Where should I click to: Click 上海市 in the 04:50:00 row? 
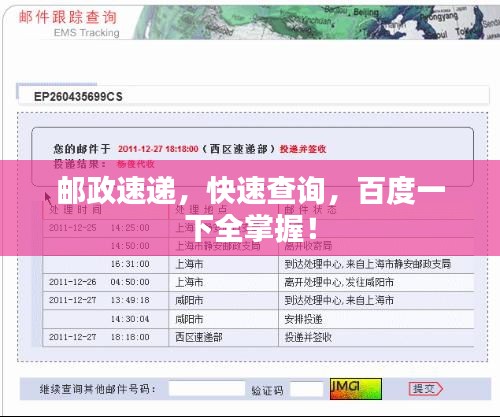click(189, 282)
